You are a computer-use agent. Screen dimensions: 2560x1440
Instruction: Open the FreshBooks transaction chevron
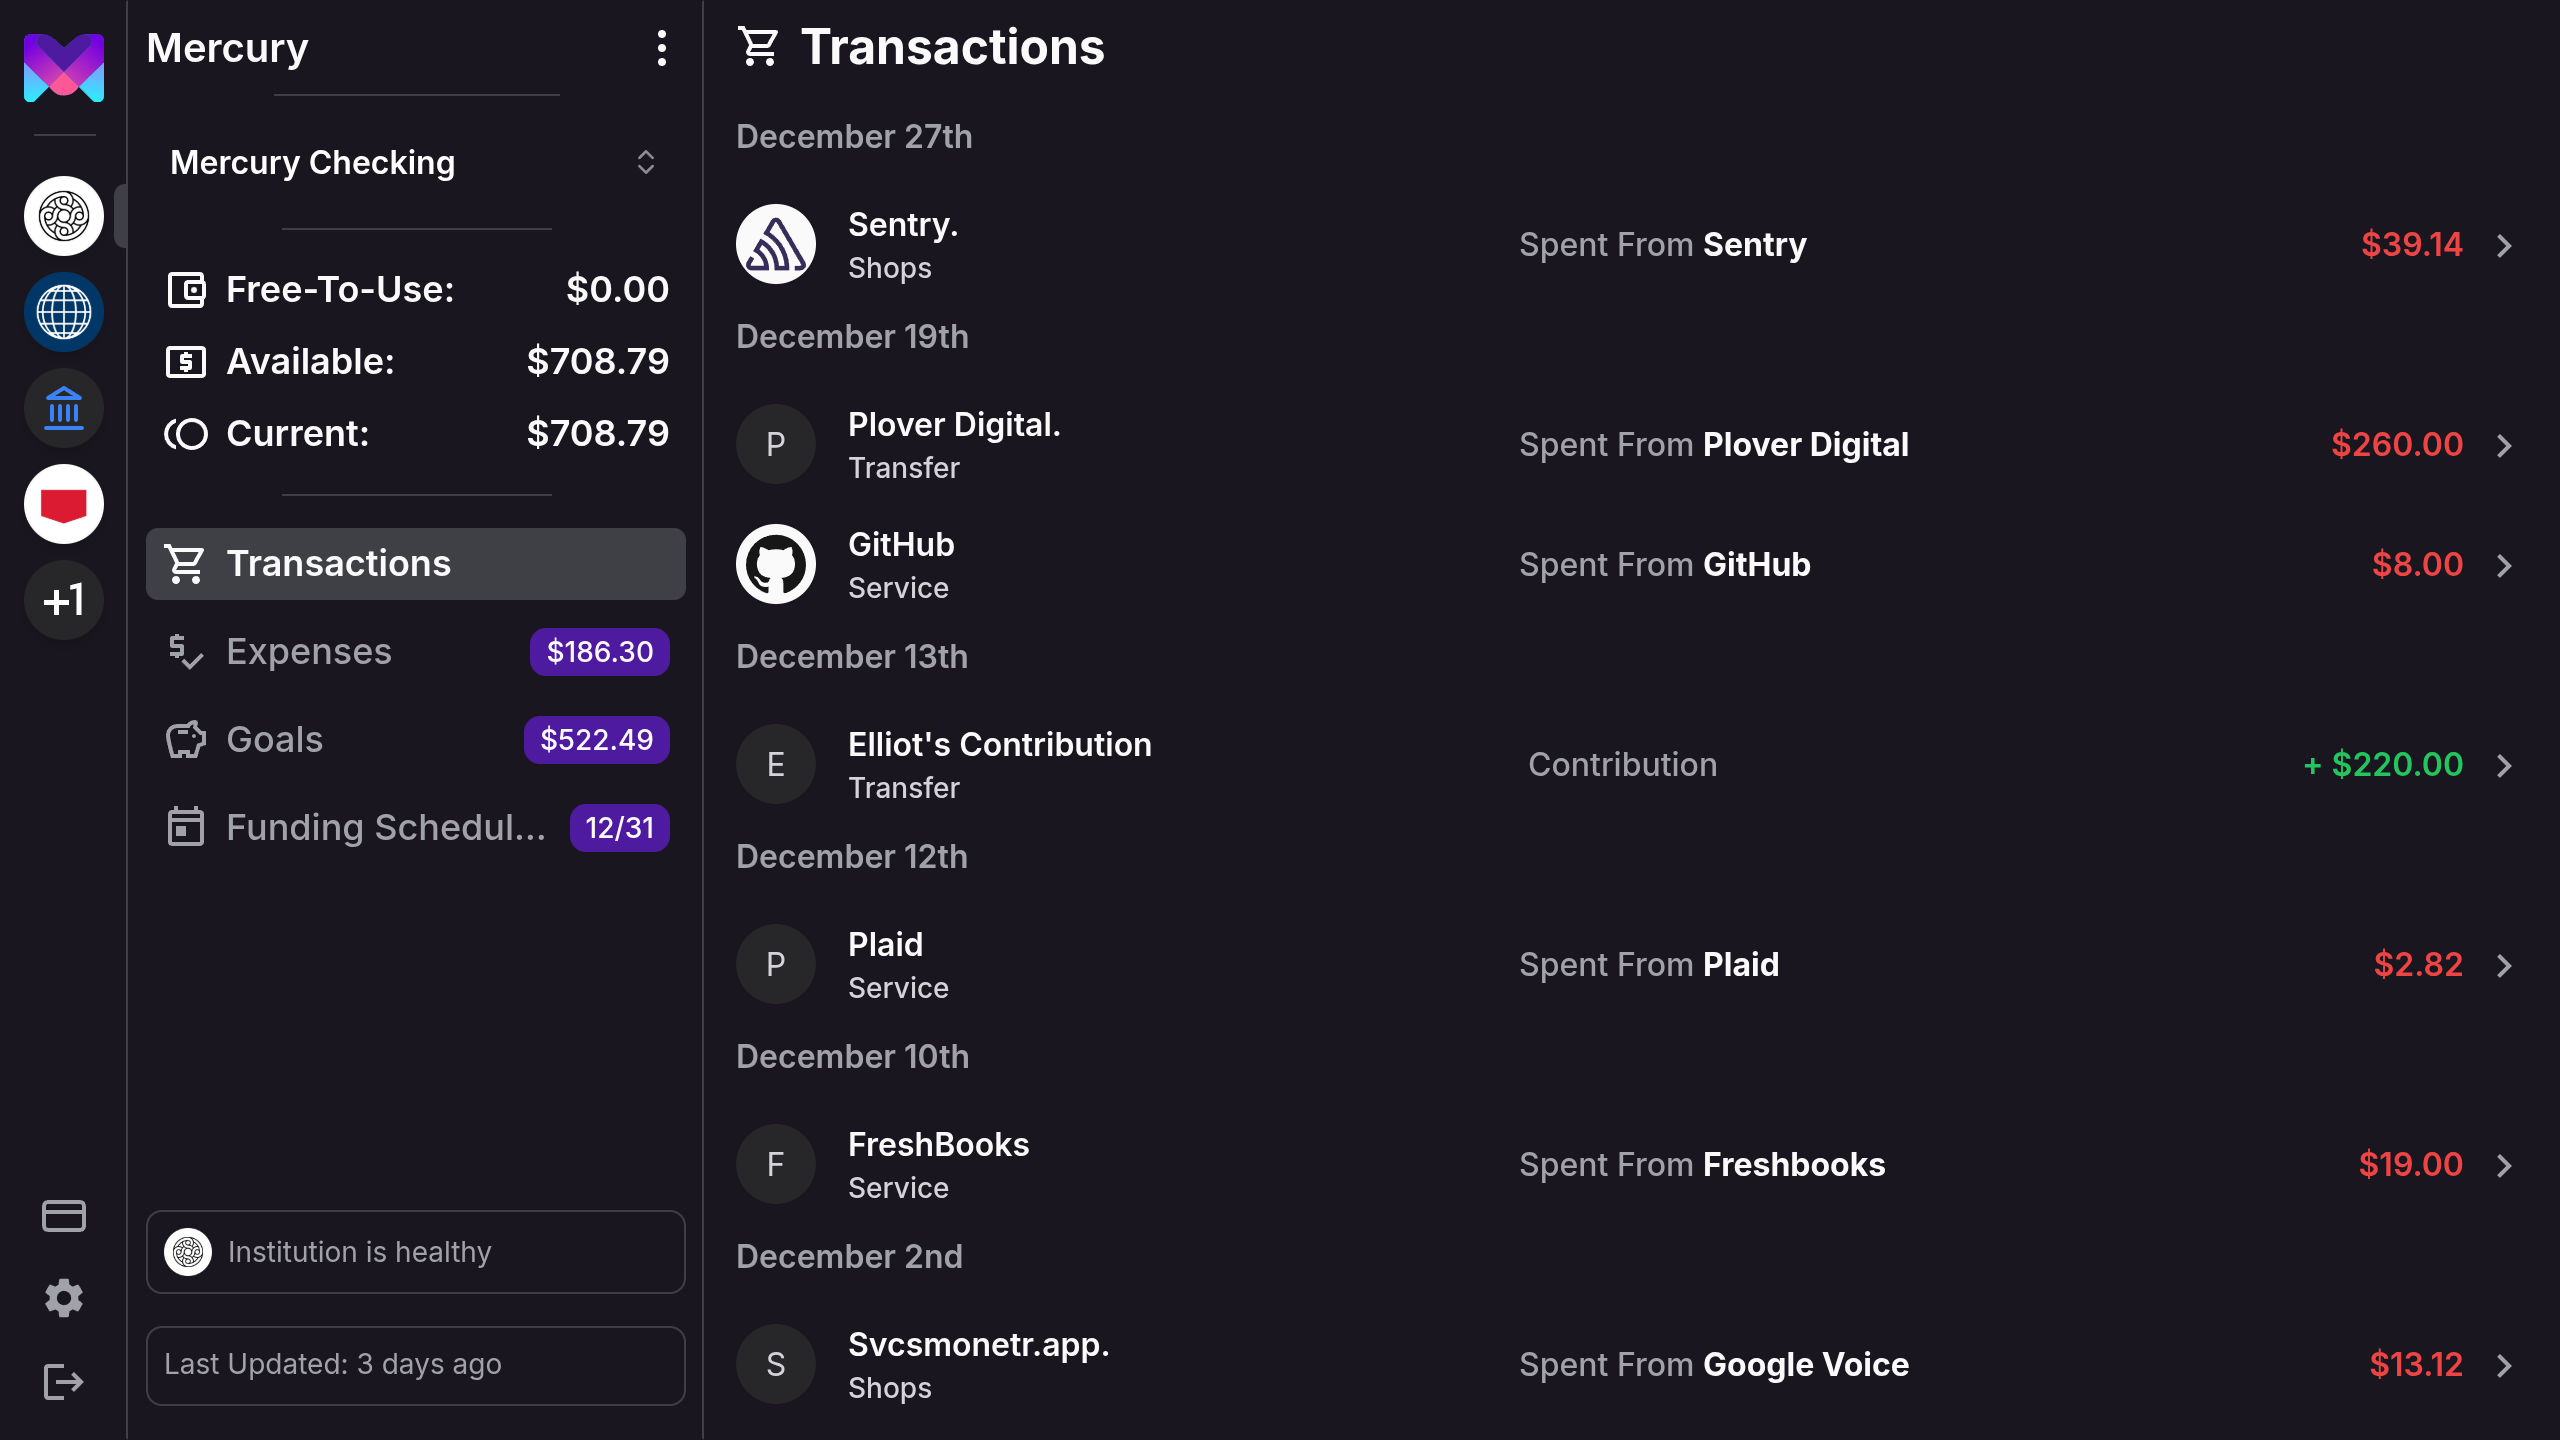click(2504, 1165)
